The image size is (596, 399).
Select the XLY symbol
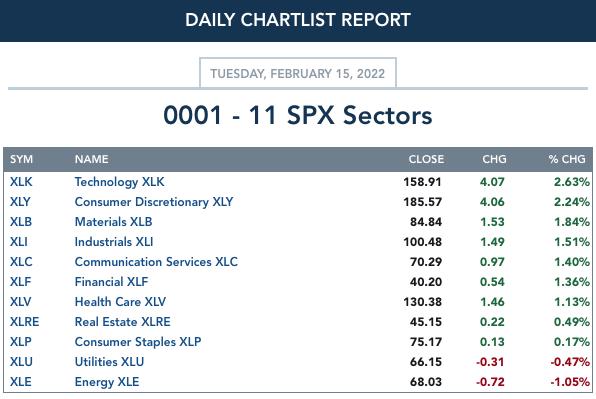point(20,202)
